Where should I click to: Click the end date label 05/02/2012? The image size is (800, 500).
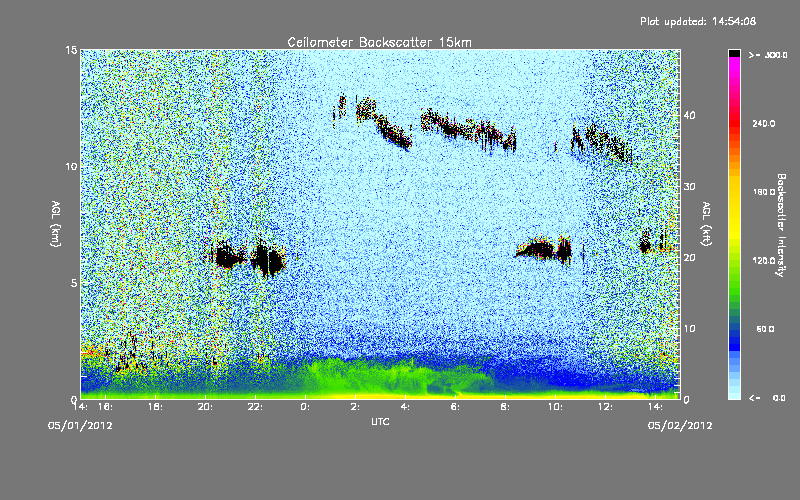680,426
